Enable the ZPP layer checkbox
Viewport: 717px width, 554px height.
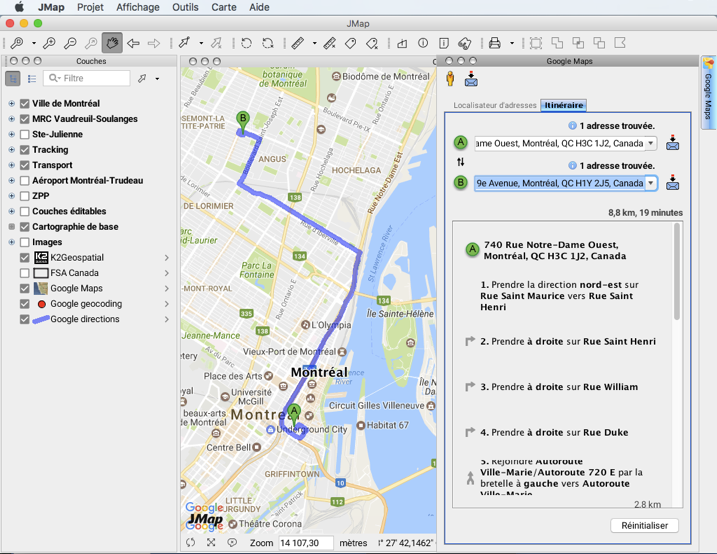pyautogui.click(x=25, y=196)
